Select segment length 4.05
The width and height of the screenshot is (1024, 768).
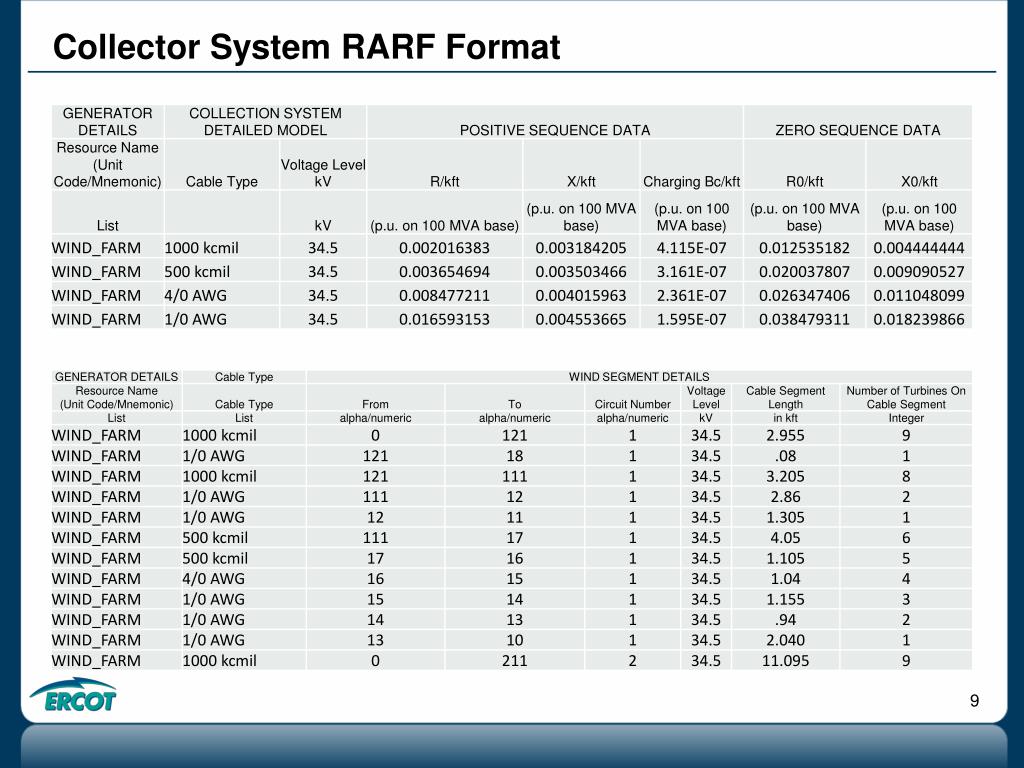pos(785,538)
